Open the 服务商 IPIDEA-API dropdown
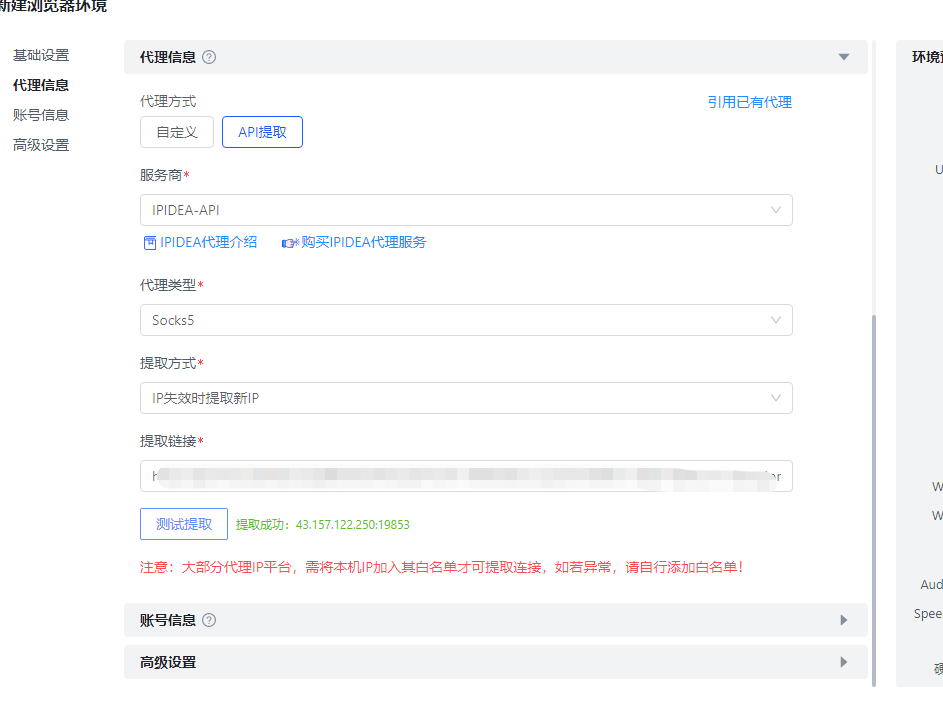The height and width of the screenshot is (701, 943). (x=466, y=210)
